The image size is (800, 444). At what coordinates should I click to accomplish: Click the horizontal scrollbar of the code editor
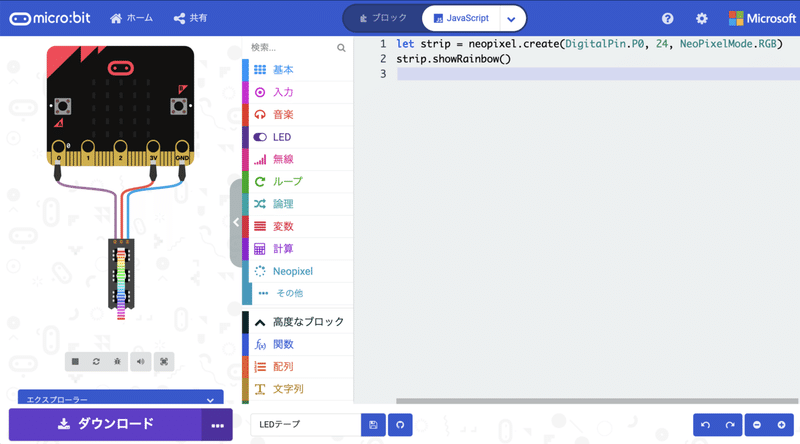[x=597, y=401]
